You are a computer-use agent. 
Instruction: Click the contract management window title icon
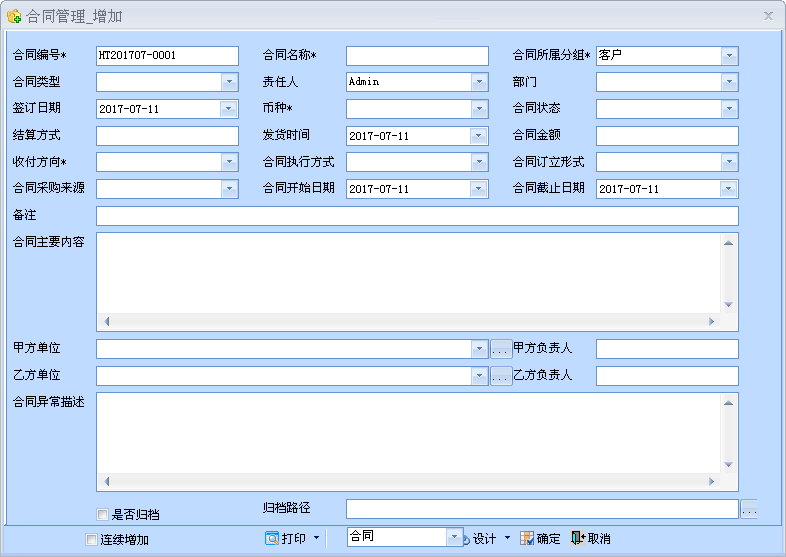(x=14, y=17)
